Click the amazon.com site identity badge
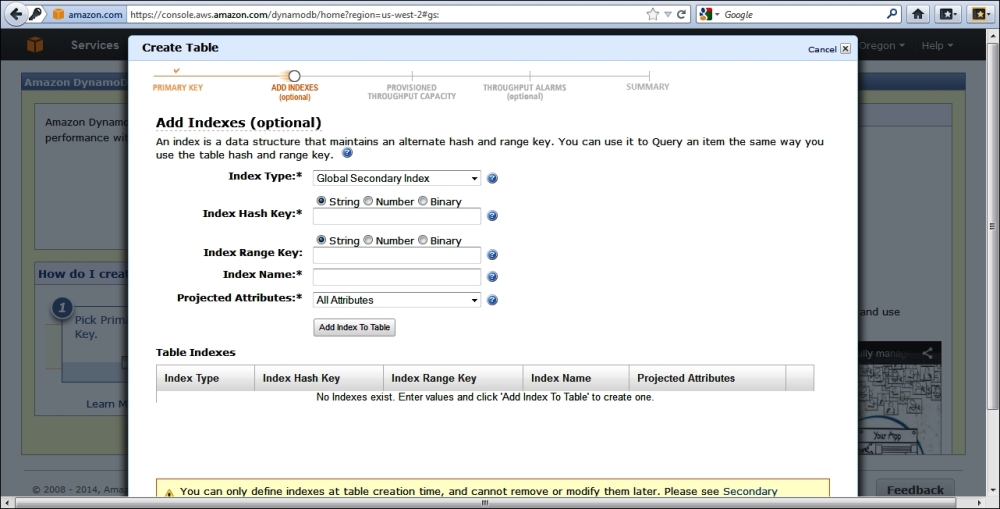This screenshot has height=509, width=1000. (87, 14)
